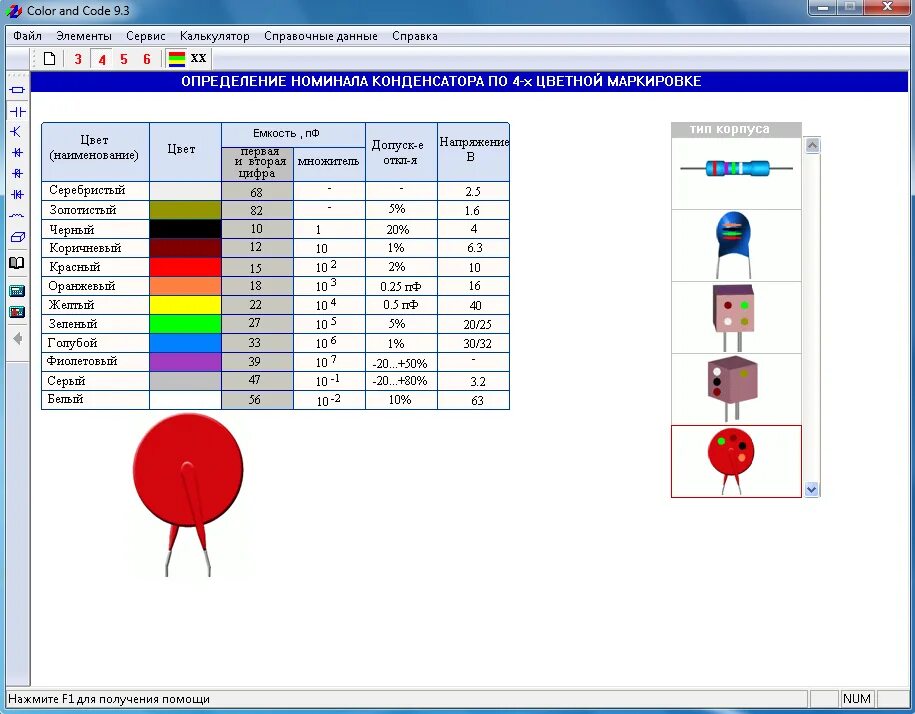Click voltage cell 6.3
915x714 pixels.
[x=474, y=248]
